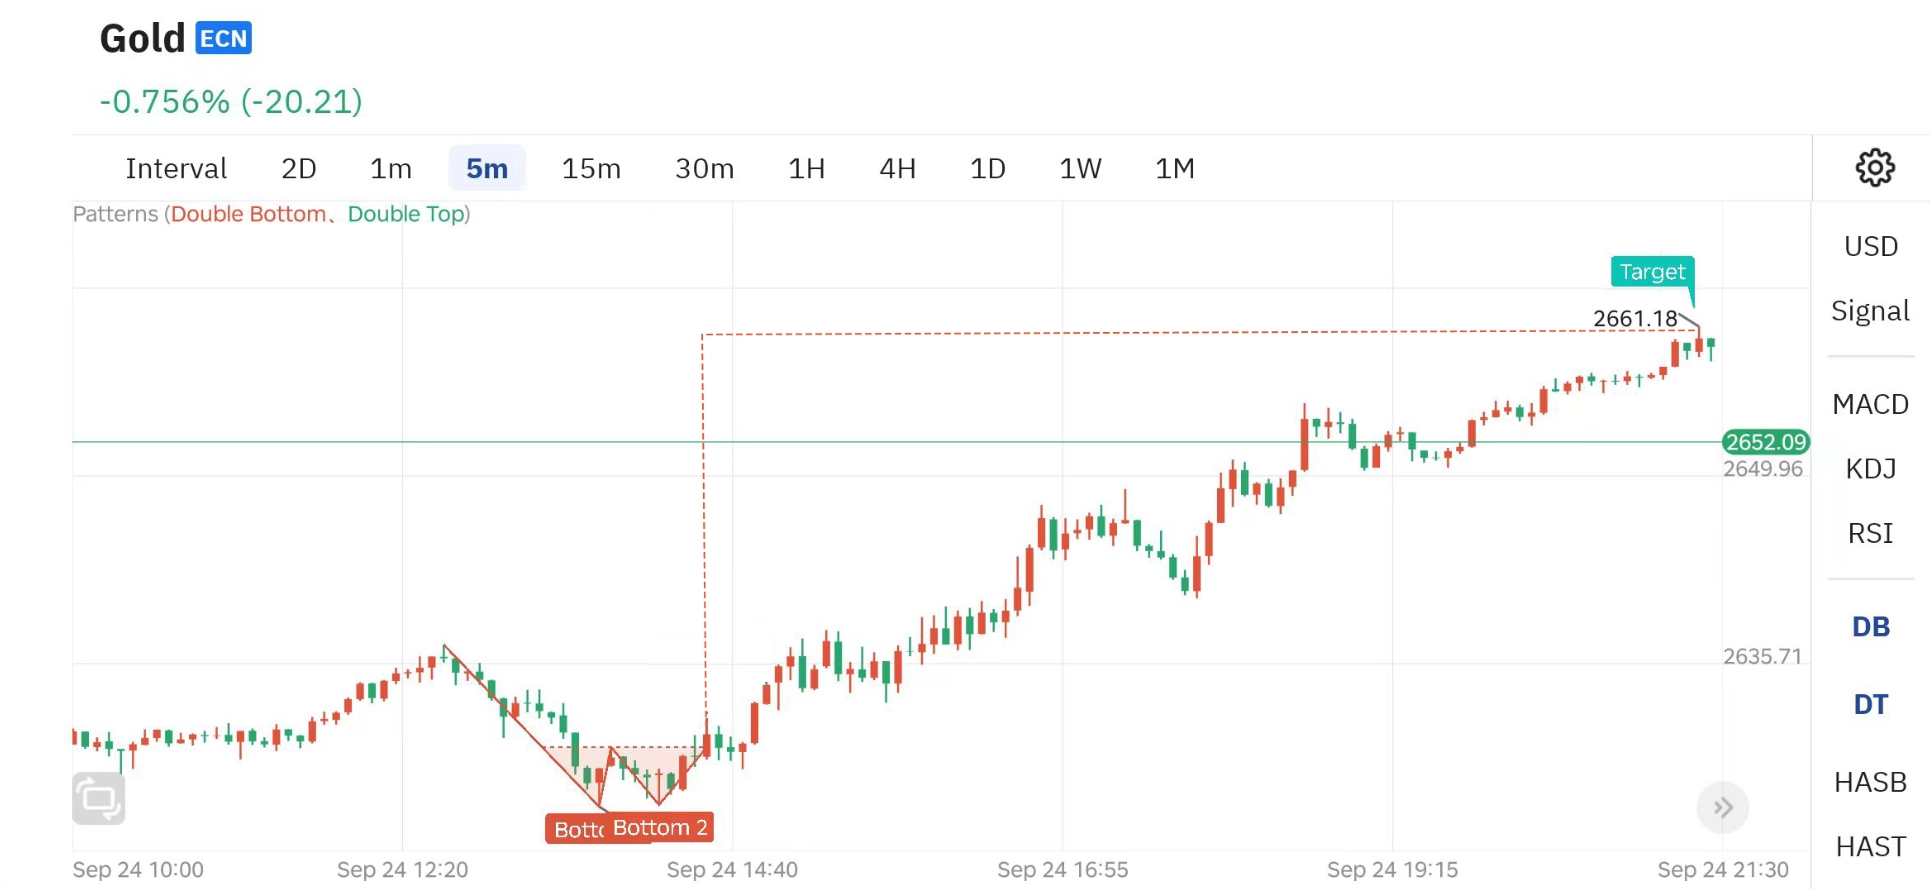
Task: Toggle the KDJ indicator
Action: (1870, 468)
